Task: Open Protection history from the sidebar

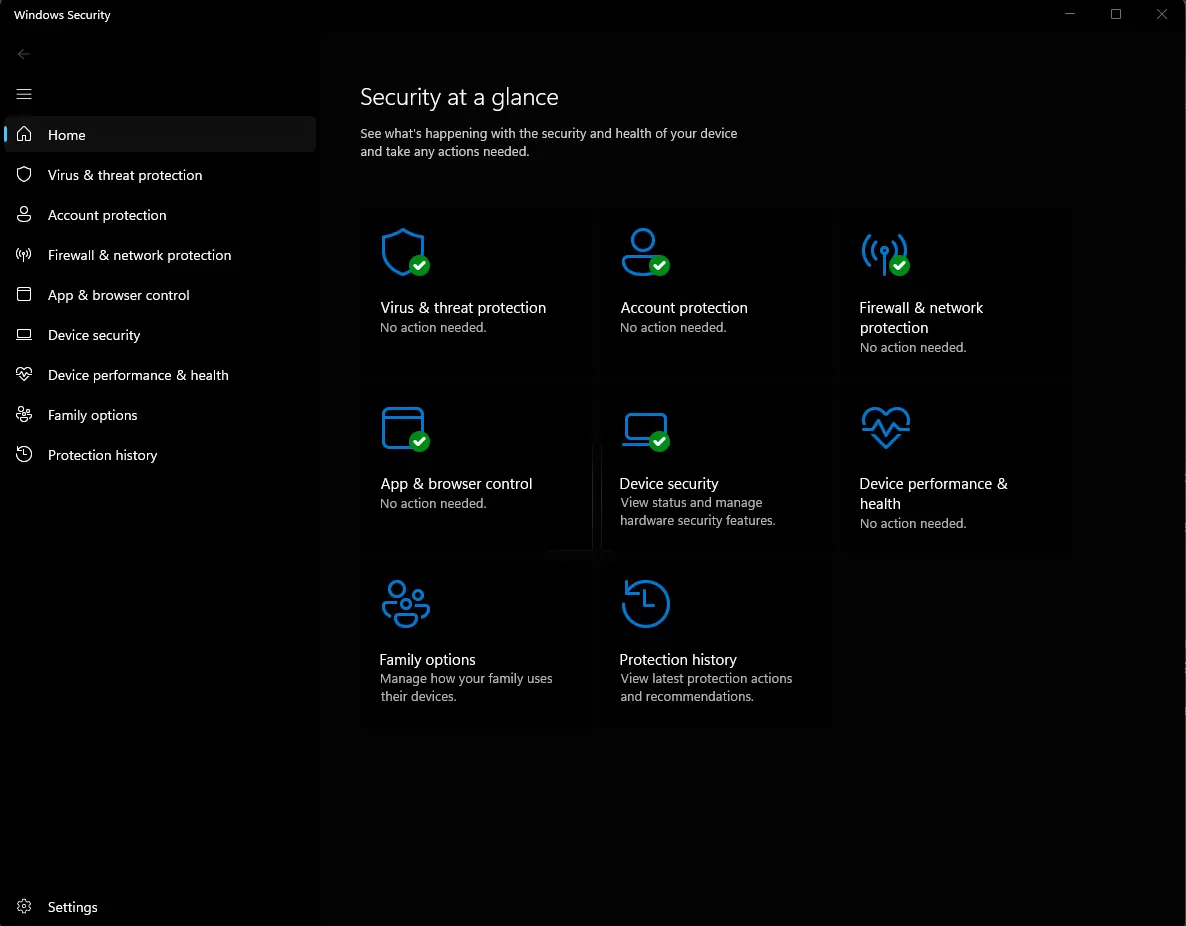Action: (160, 455)
